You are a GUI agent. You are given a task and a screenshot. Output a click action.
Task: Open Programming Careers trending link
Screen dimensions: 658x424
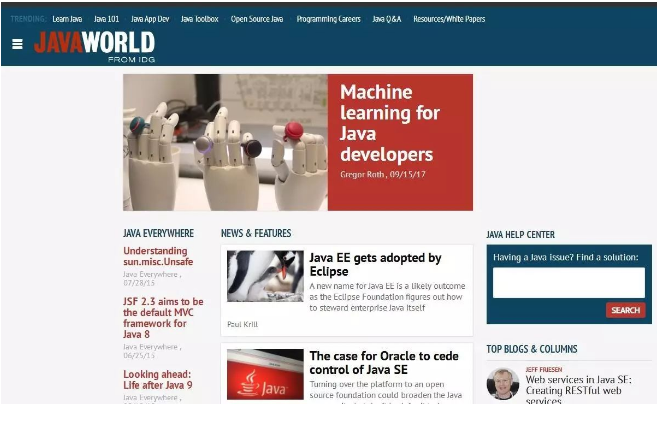(329, 19)
